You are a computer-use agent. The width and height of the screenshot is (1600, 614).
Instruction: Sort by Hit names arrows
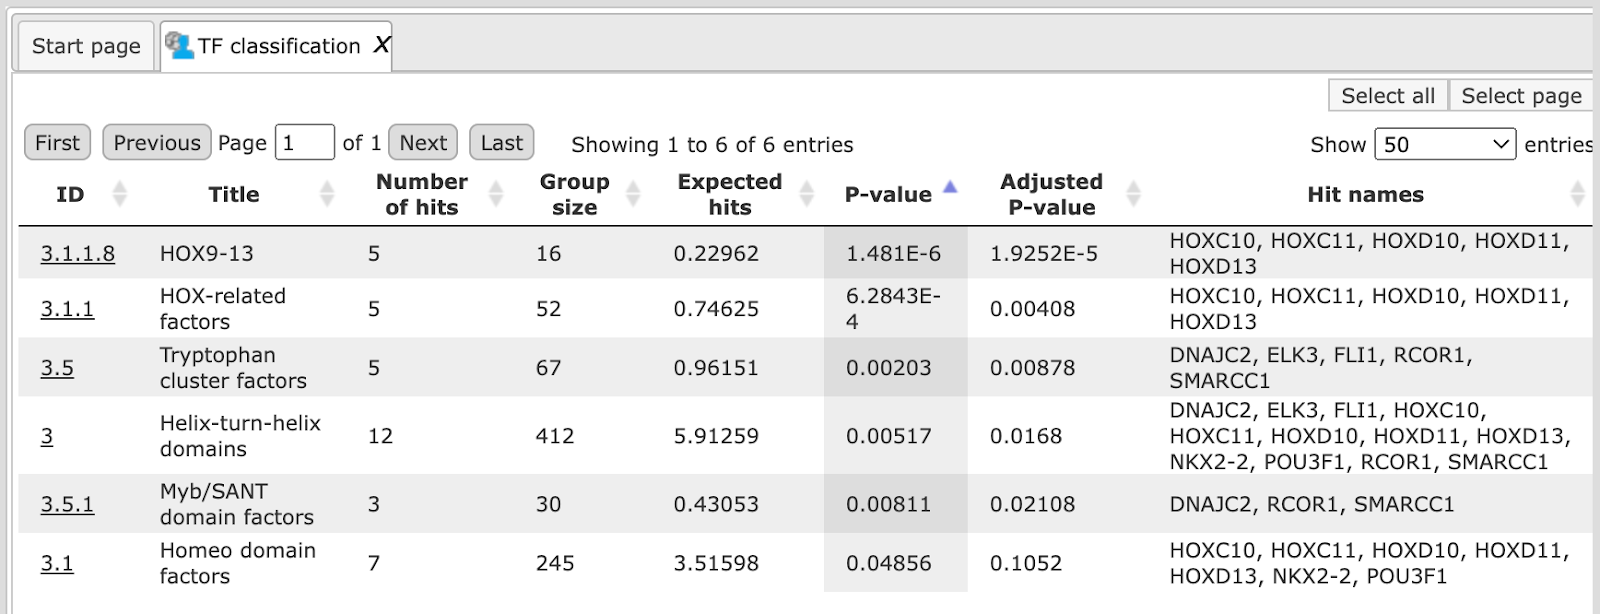[x=1577, y=194]
